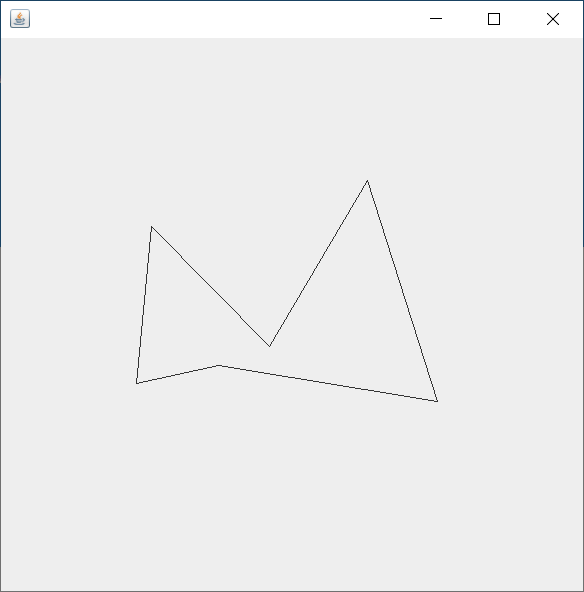Close the Java application window
The height and width of the screenshot is (592, 584).
553,18
